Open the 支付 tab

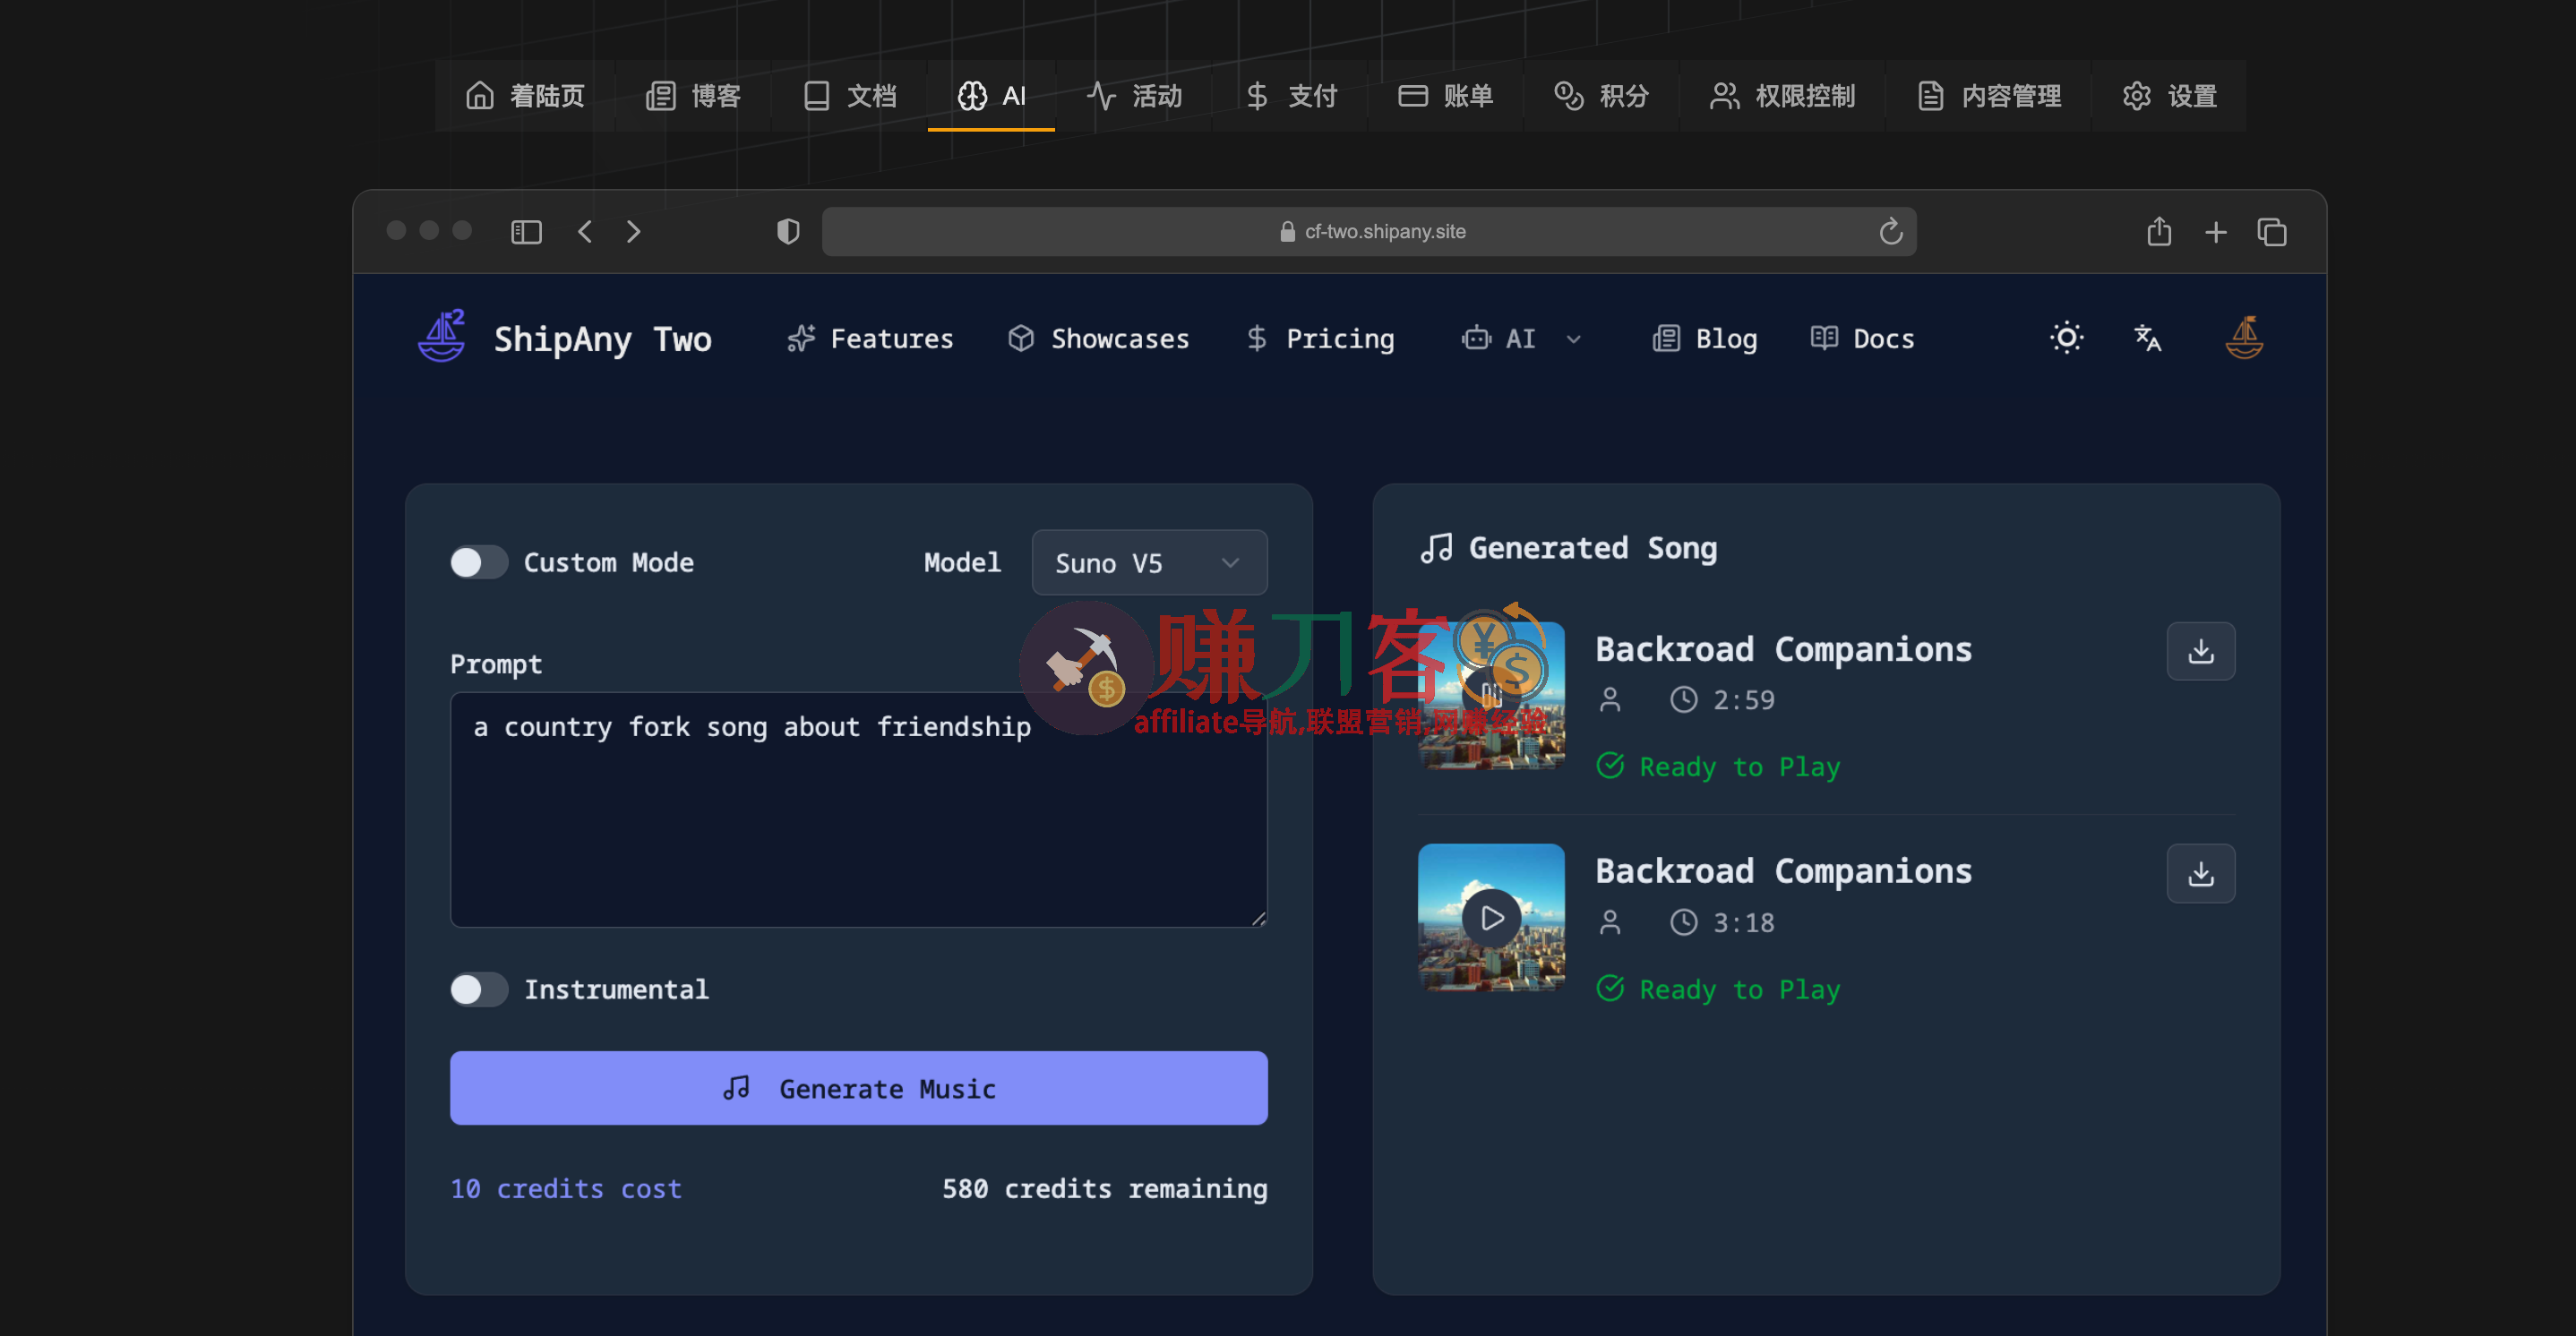coord(1291,96)
